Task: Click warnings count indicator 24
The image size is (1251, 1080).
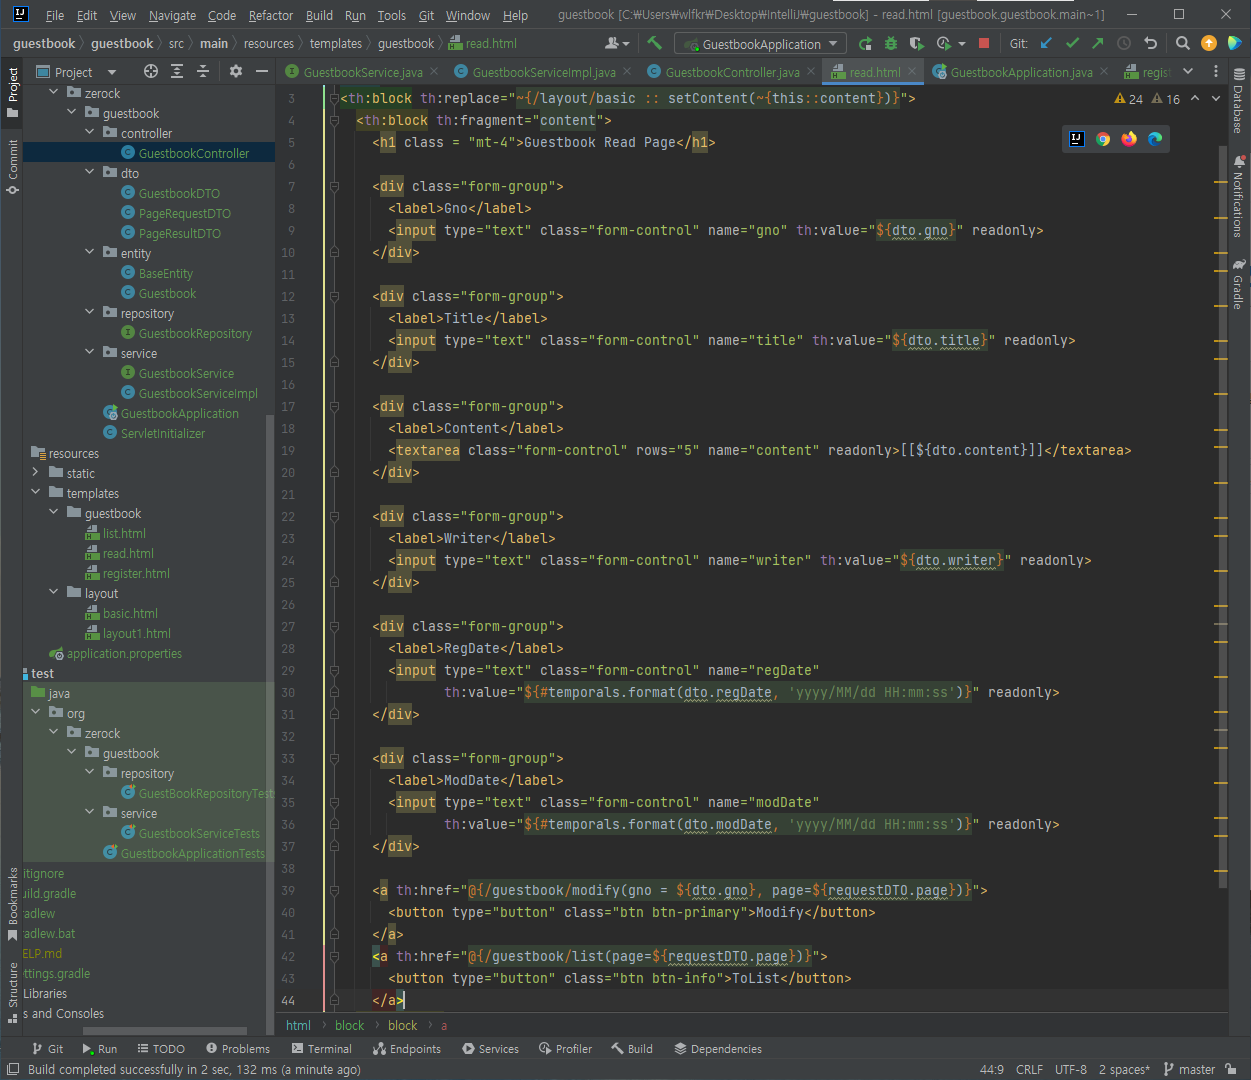Action: [x=1128, y=99]
